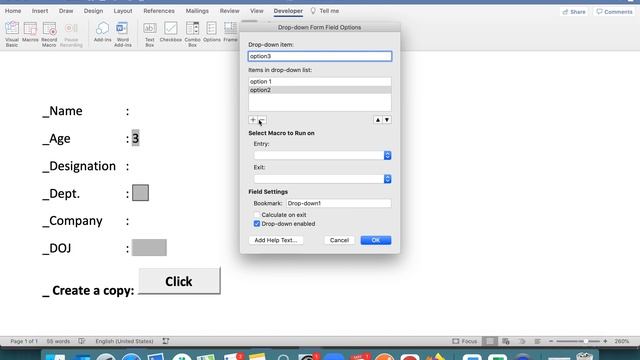
Task: Open the View tab
Action: 257,11
